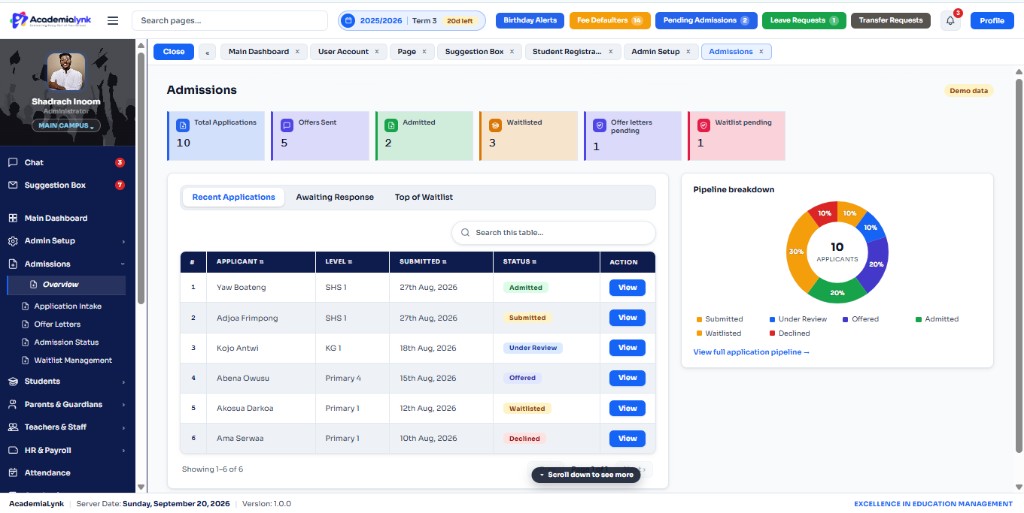1024x513 pixels.
Task: Open Transfer Requests
Action: [891, 20]
